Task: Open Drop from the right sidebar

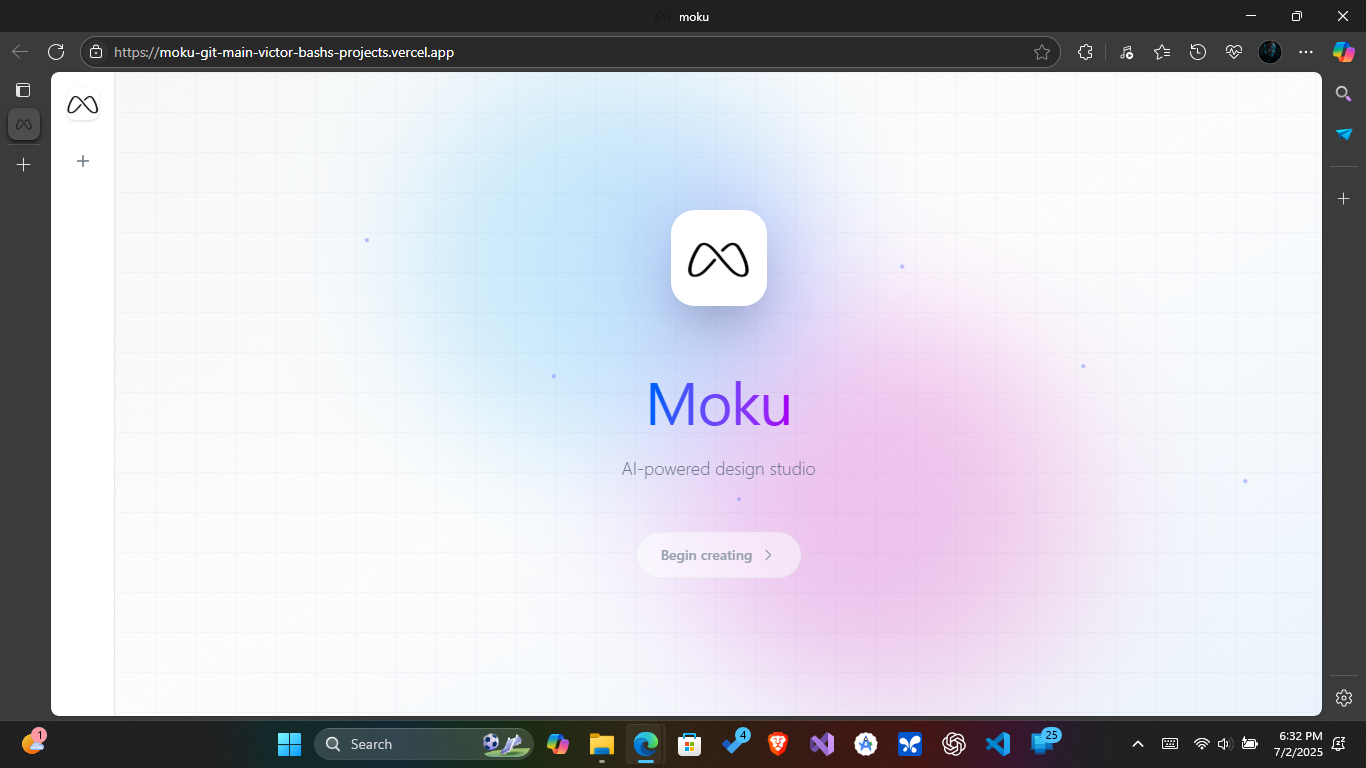Action: [1343, 134]
